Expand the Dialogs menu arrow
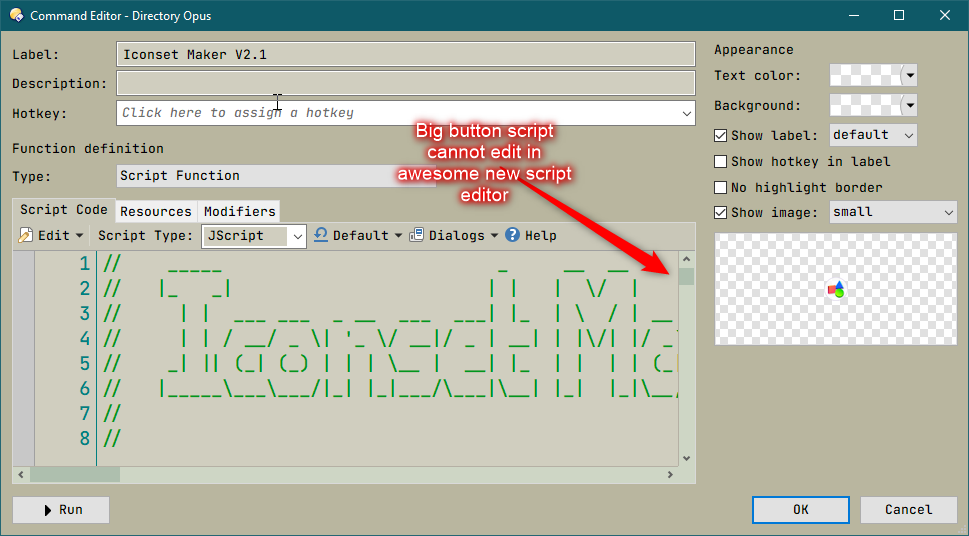This screenshot has width=969, height=536. point(494,236)
